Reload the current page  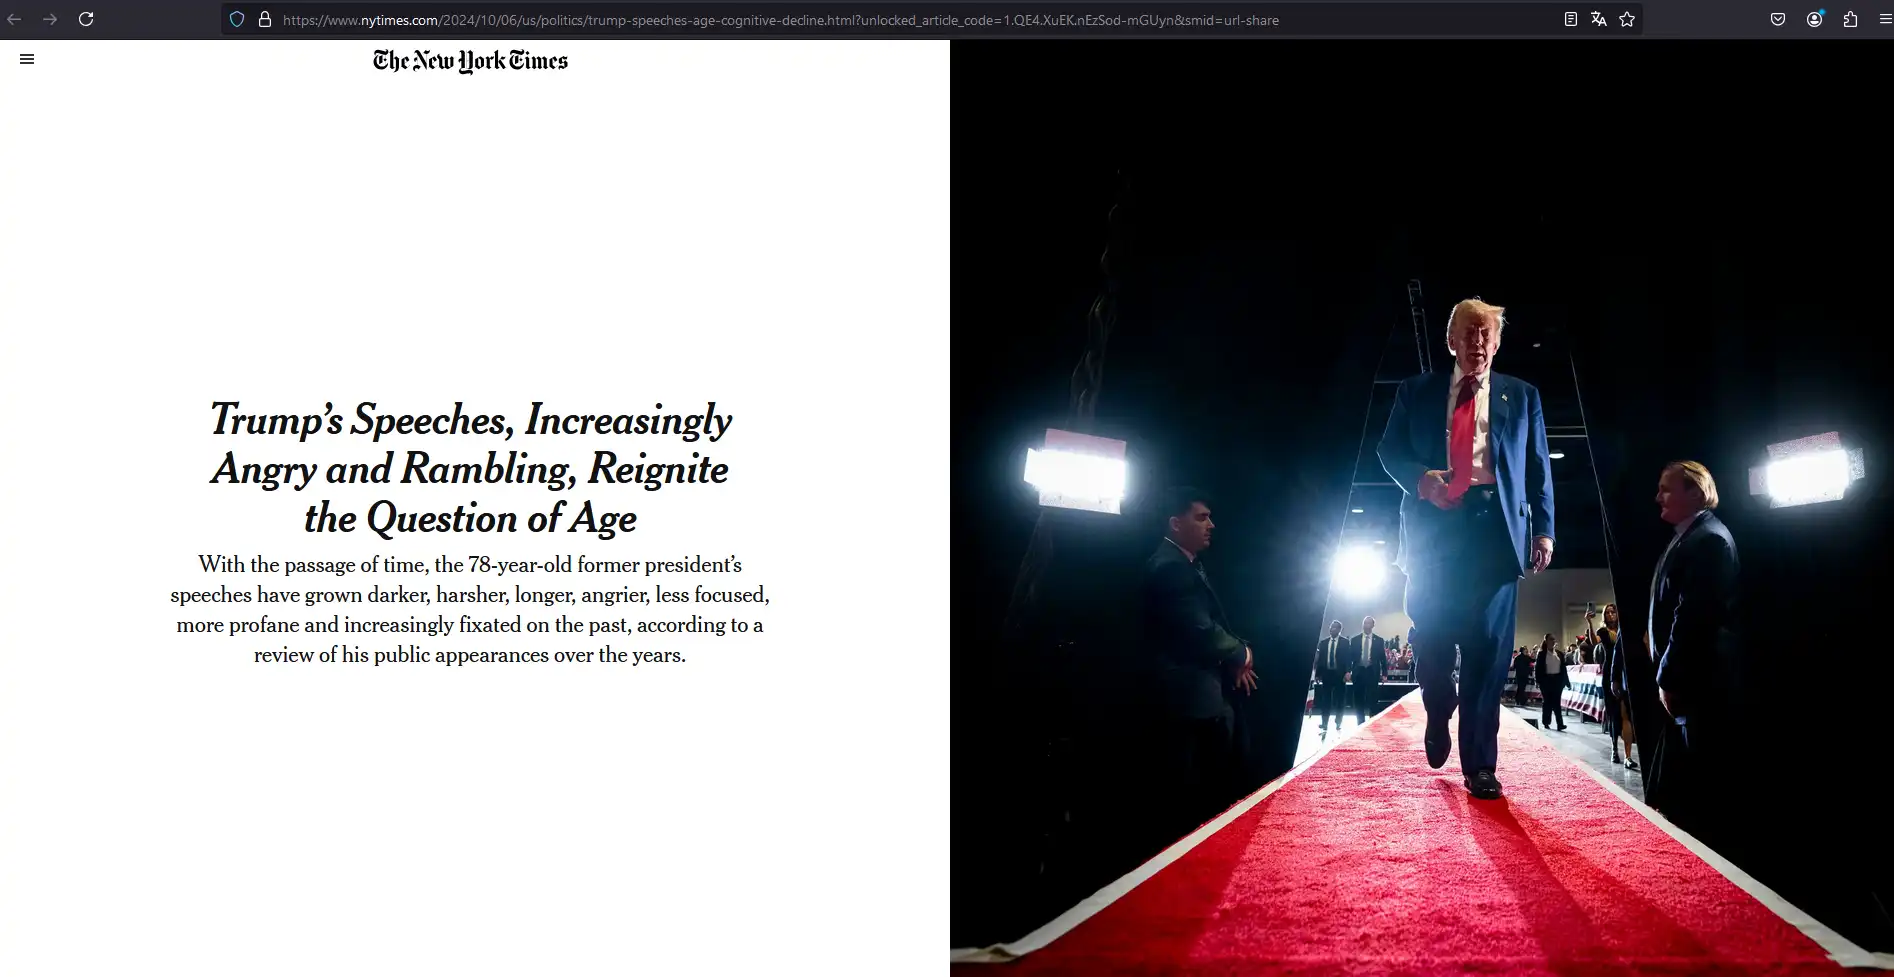tap(86, 19)
